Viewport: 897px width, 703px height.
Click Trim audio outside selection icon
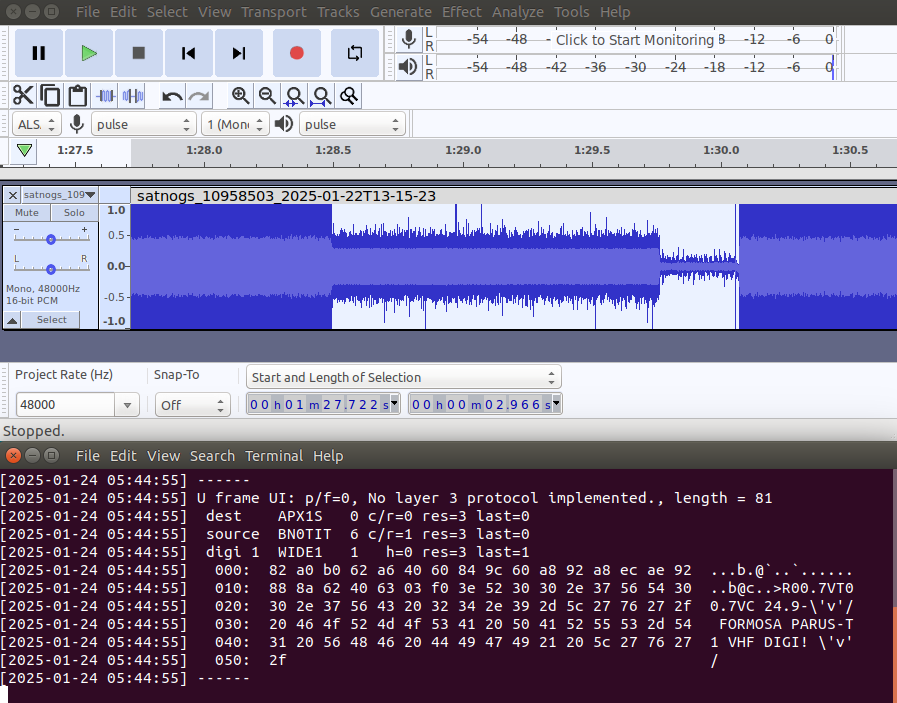(105, 96)
